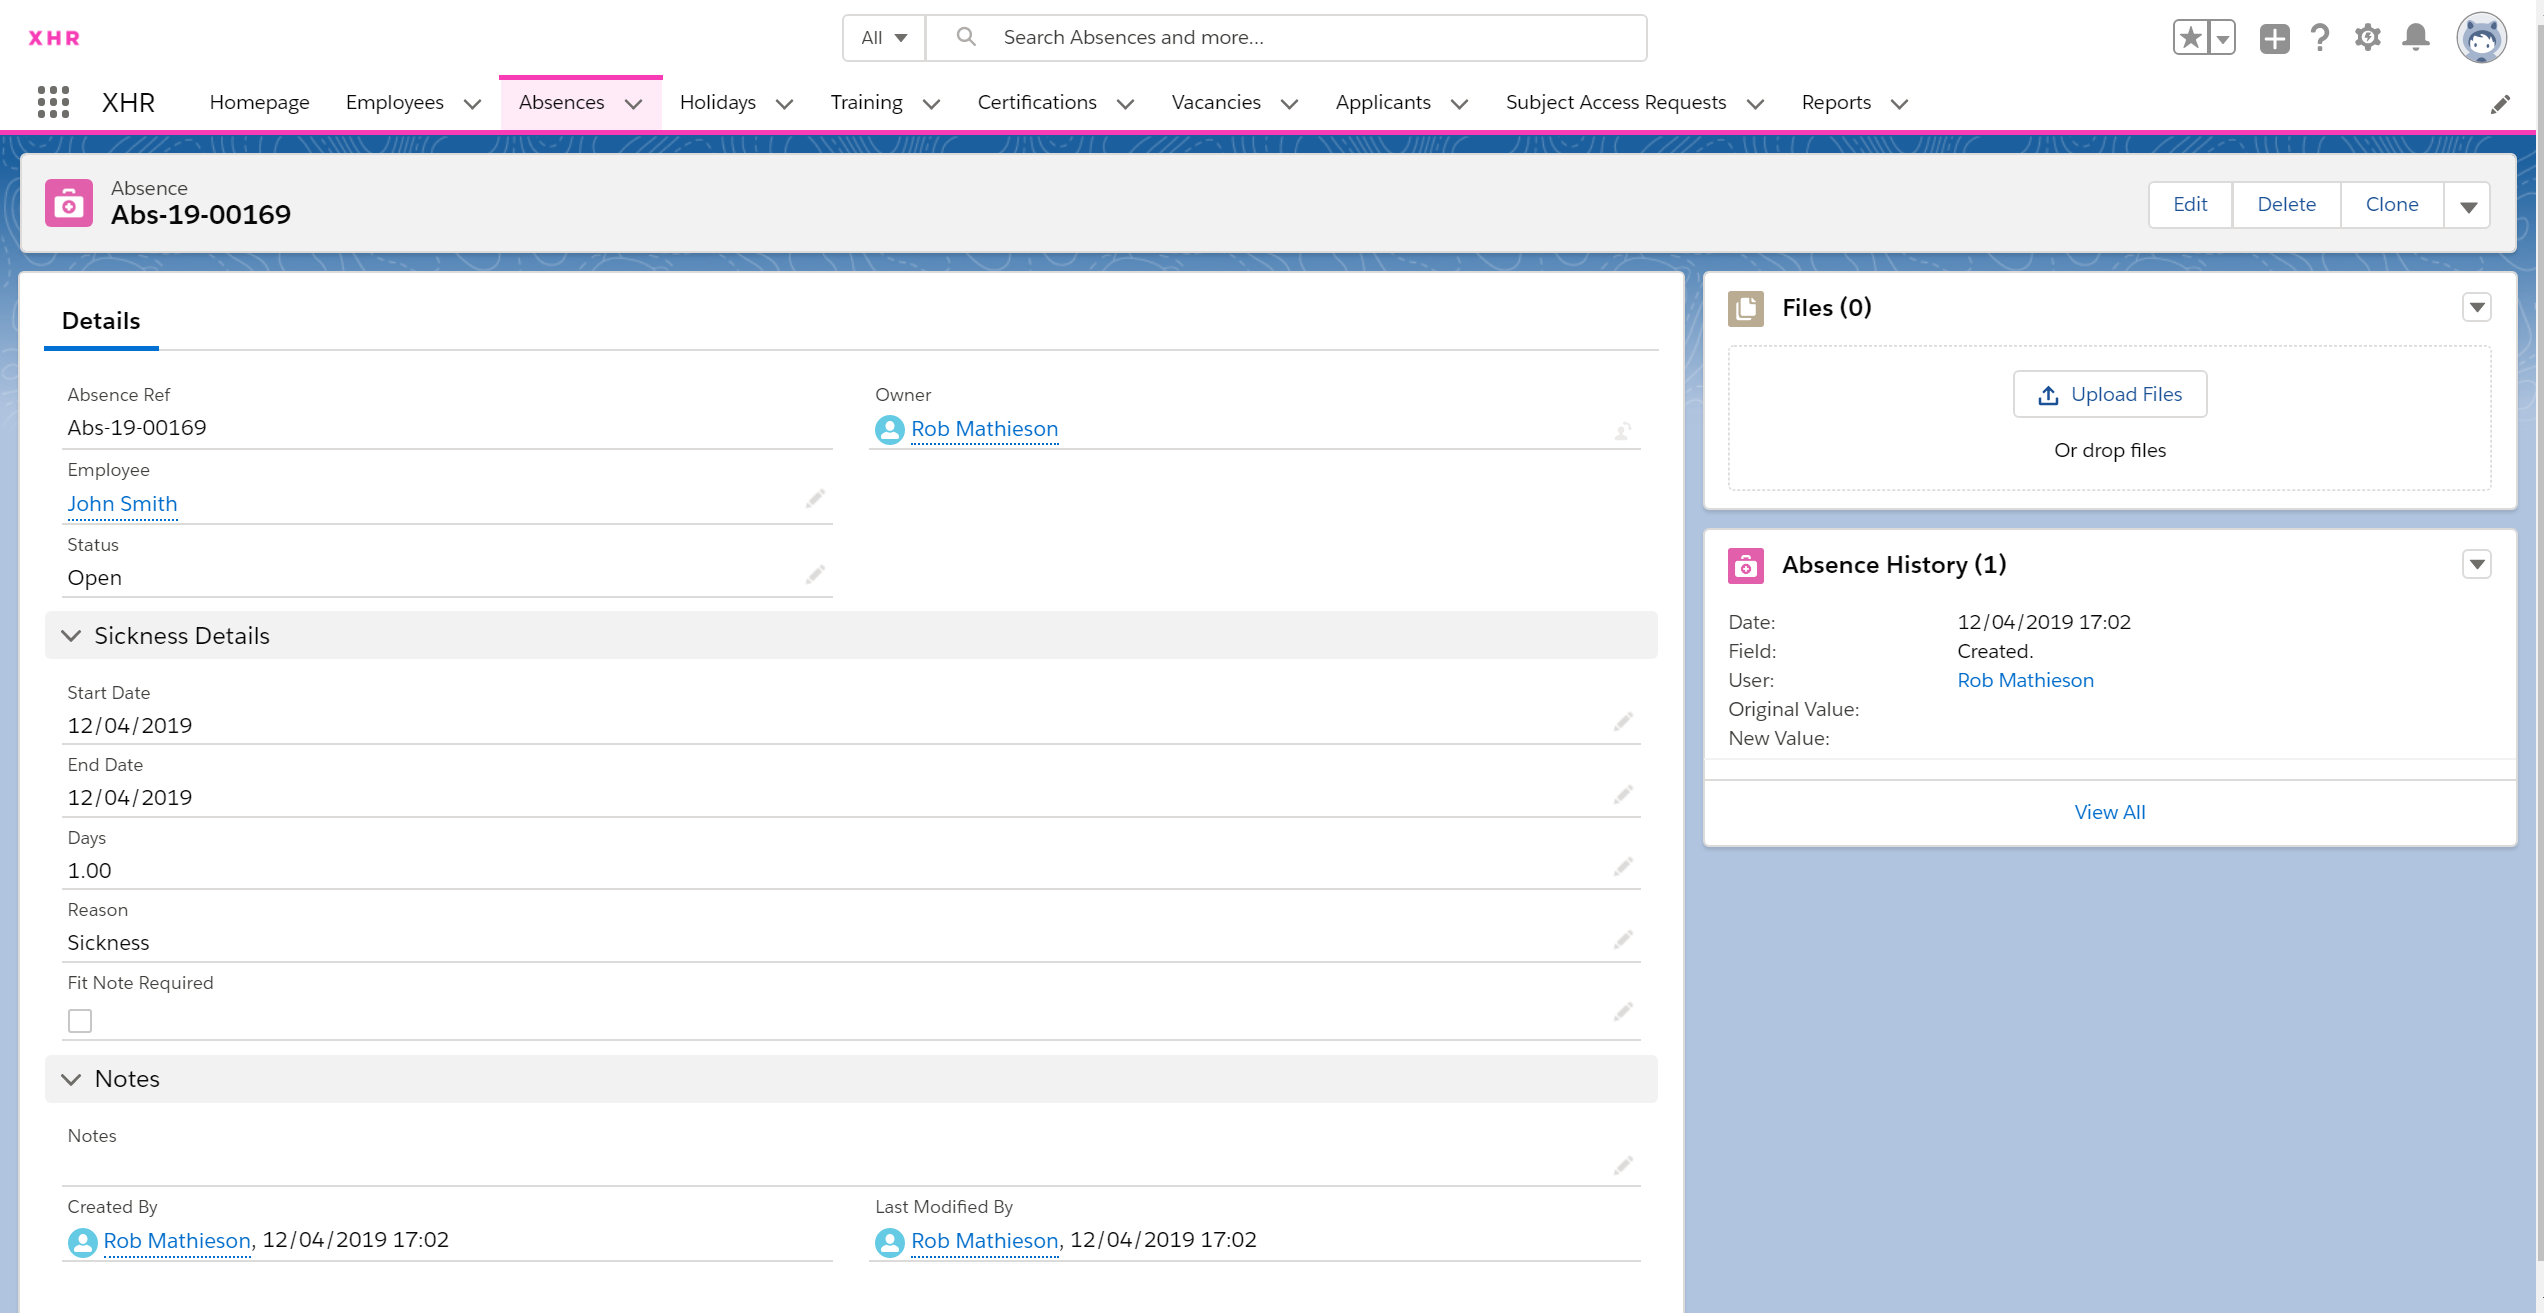Select the Details tab
Viewport: 2544px width, 1313px height.
tap(100, 320)
